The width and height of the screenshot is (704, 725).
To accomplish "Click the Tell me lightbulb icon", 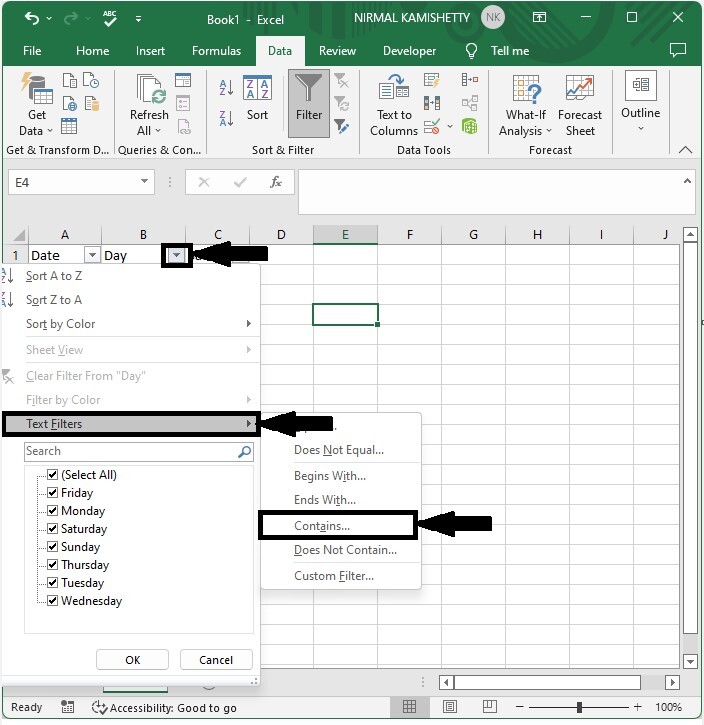I will pos(471,50).
